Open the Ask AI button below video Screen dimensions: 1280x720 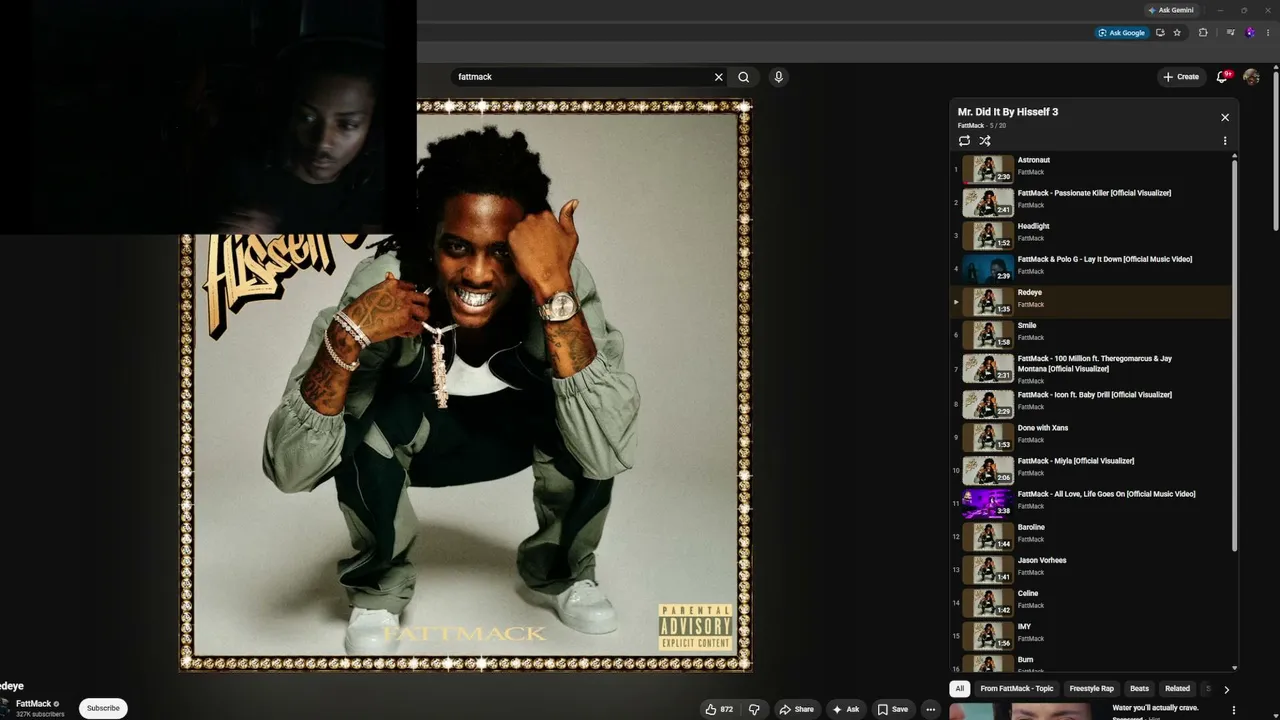click(x=845, y=709)
